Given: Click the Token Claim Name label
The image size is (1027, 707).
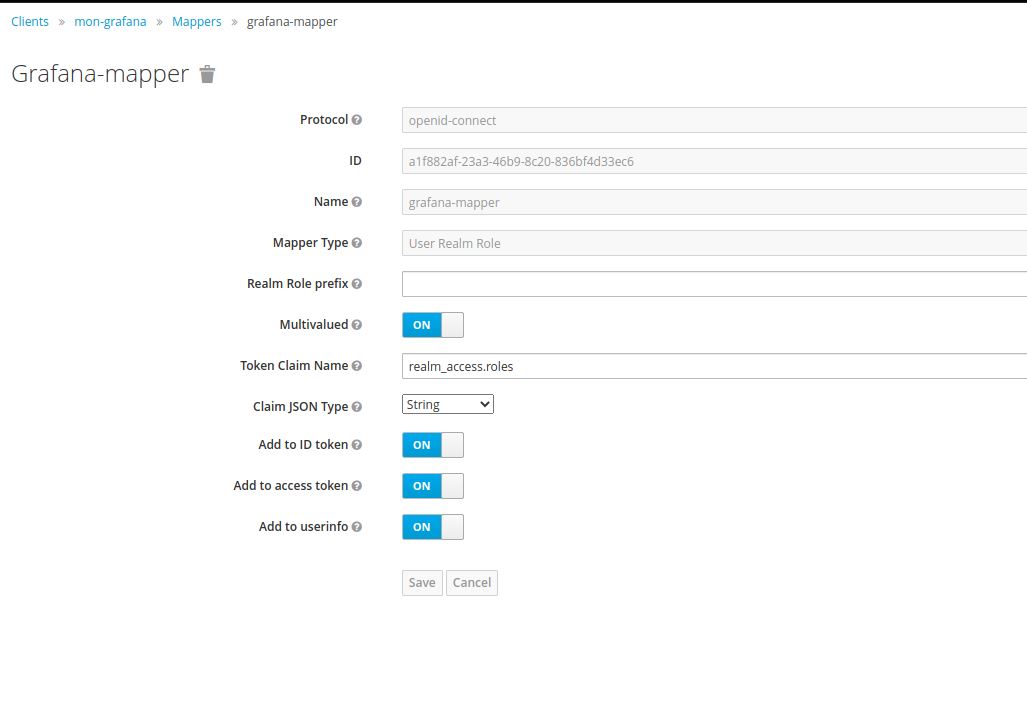Looking at the screenshot, I should pos(294,366).
